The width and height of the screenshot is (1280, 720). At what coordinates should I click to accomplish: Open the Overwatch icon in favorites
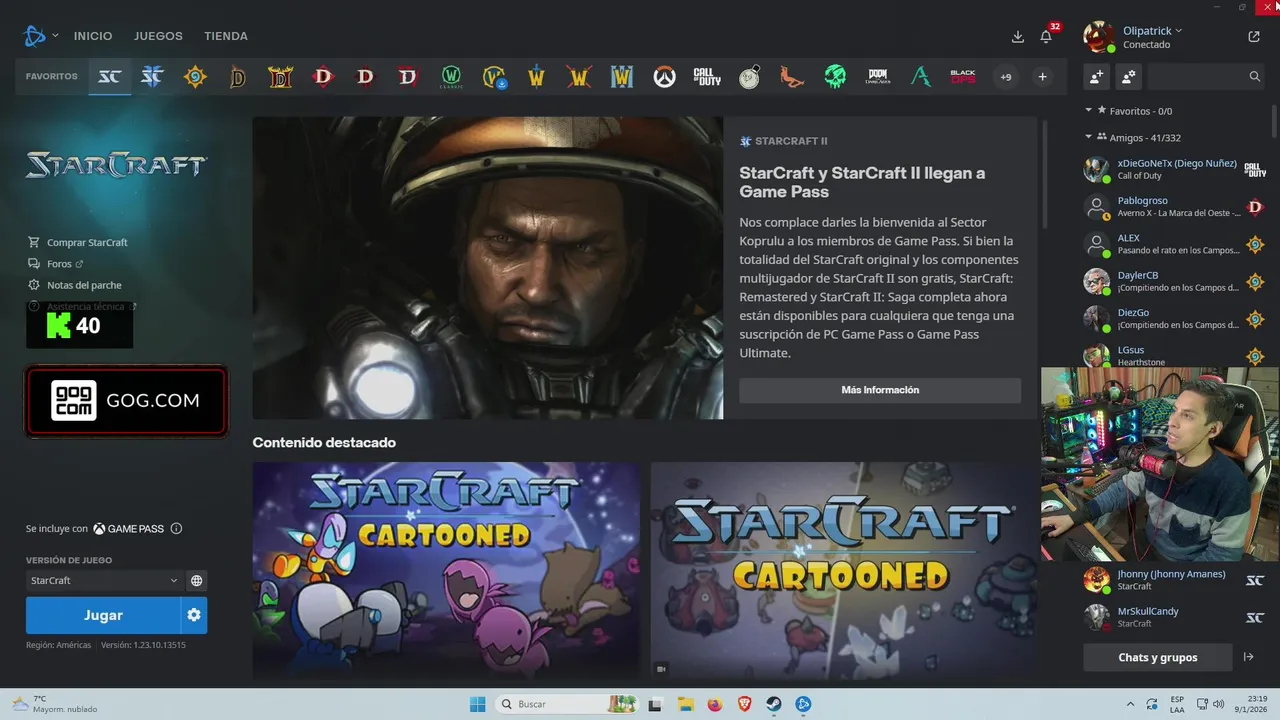[x=664, y=77]
